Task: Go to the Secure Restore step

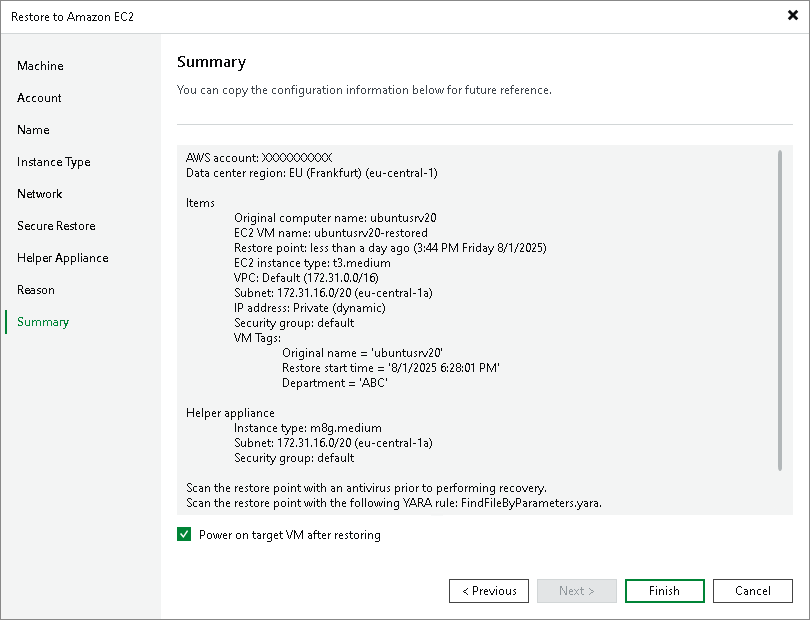Action: 56,226
